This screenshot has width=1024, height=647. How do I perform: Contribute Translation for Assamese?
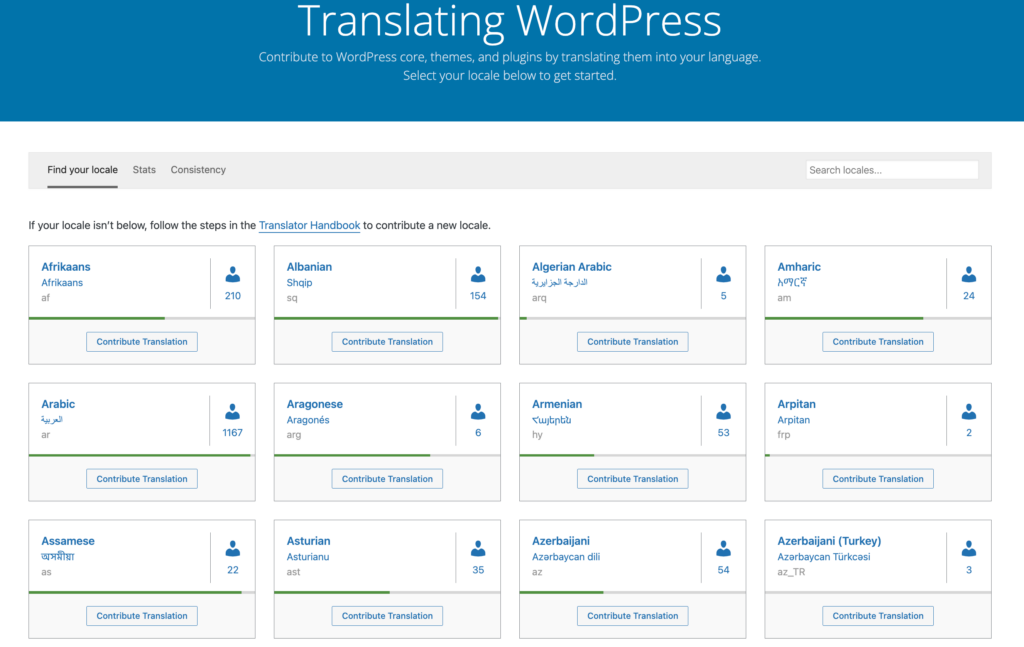142,616
